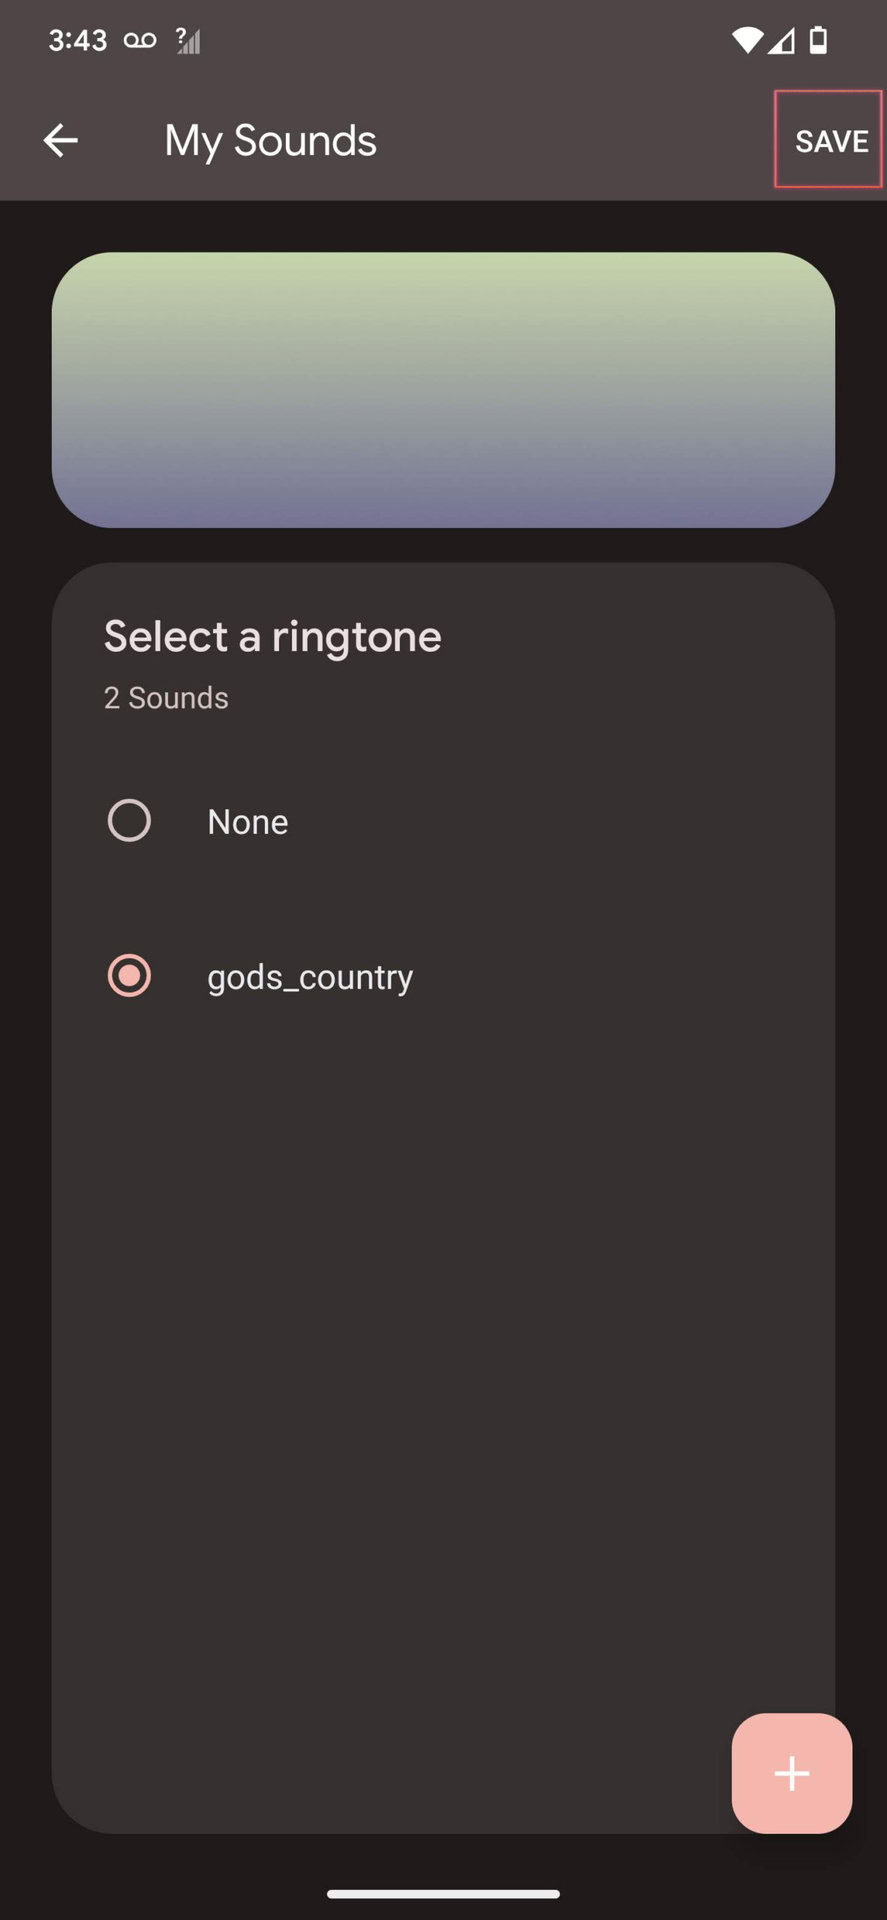
Task: Tap the My Sounds title
Action: [270, 141]
